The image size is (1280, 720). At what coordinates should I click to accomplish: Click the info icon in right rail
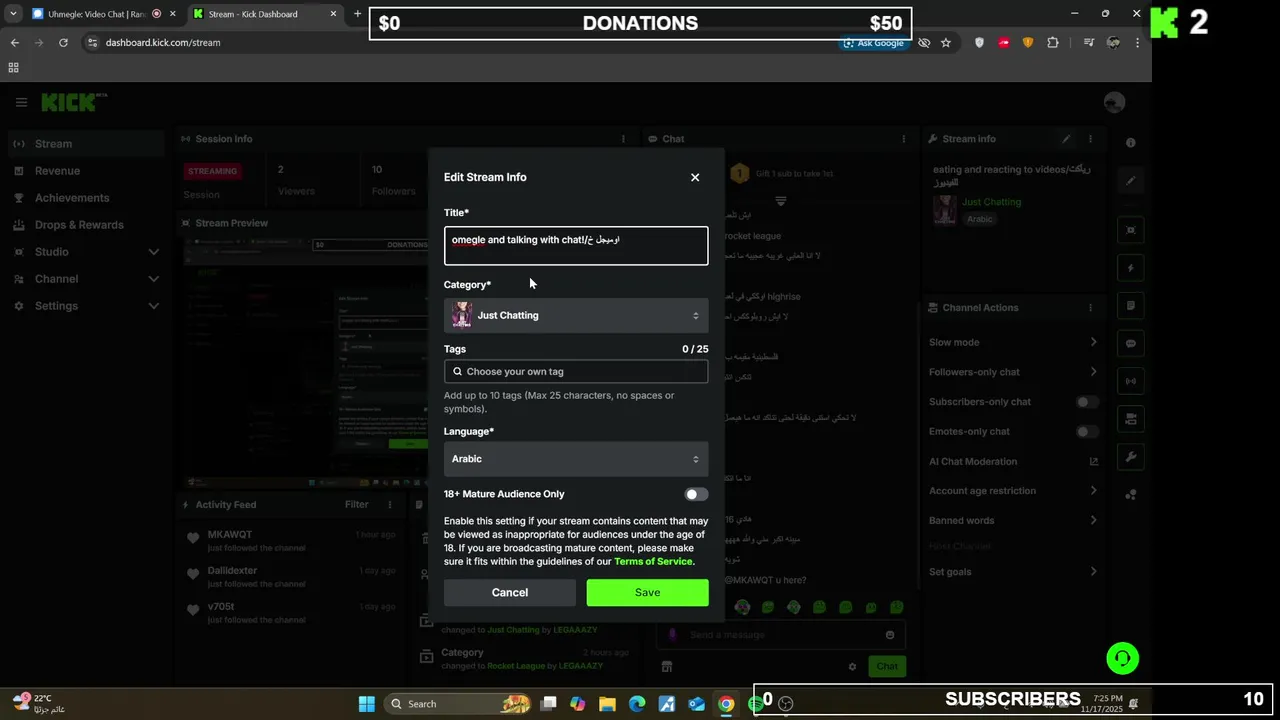(x=1131, y=143)
